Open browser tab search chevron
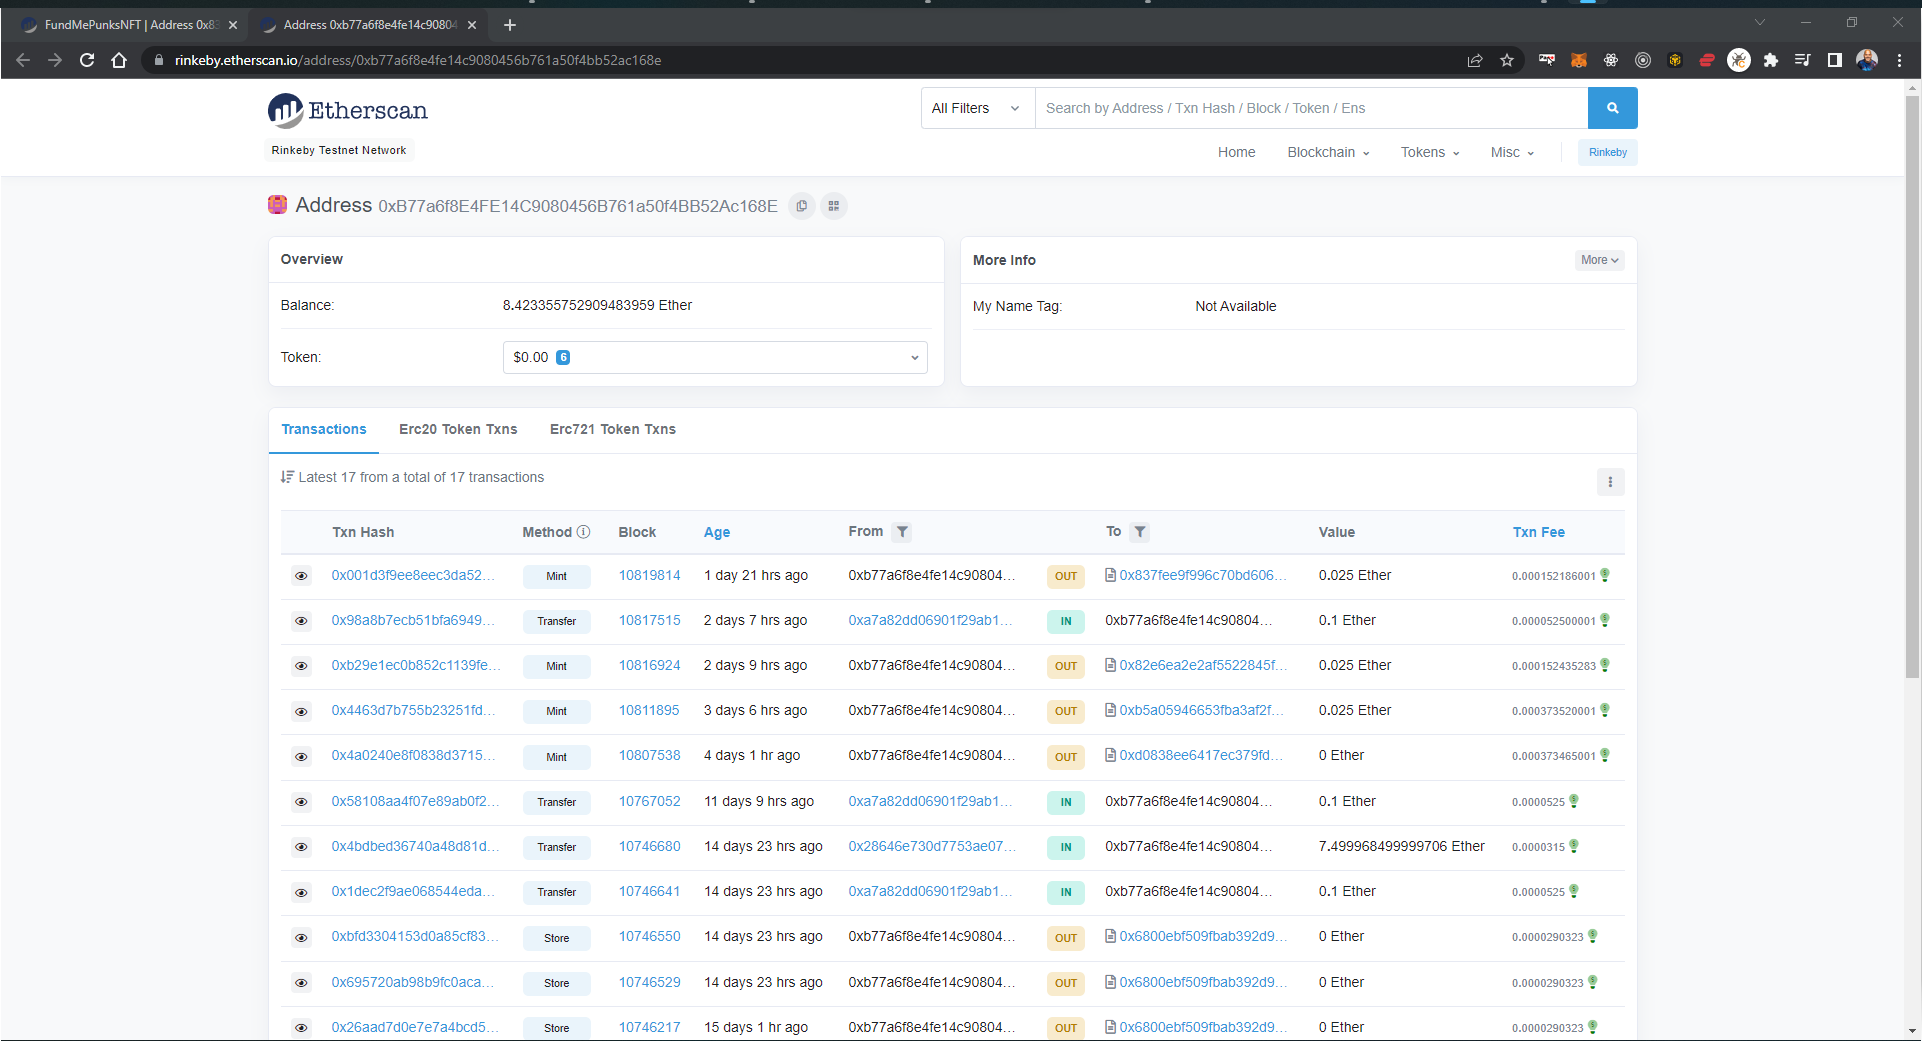1922x1041 pixels. pos(1760,22)
